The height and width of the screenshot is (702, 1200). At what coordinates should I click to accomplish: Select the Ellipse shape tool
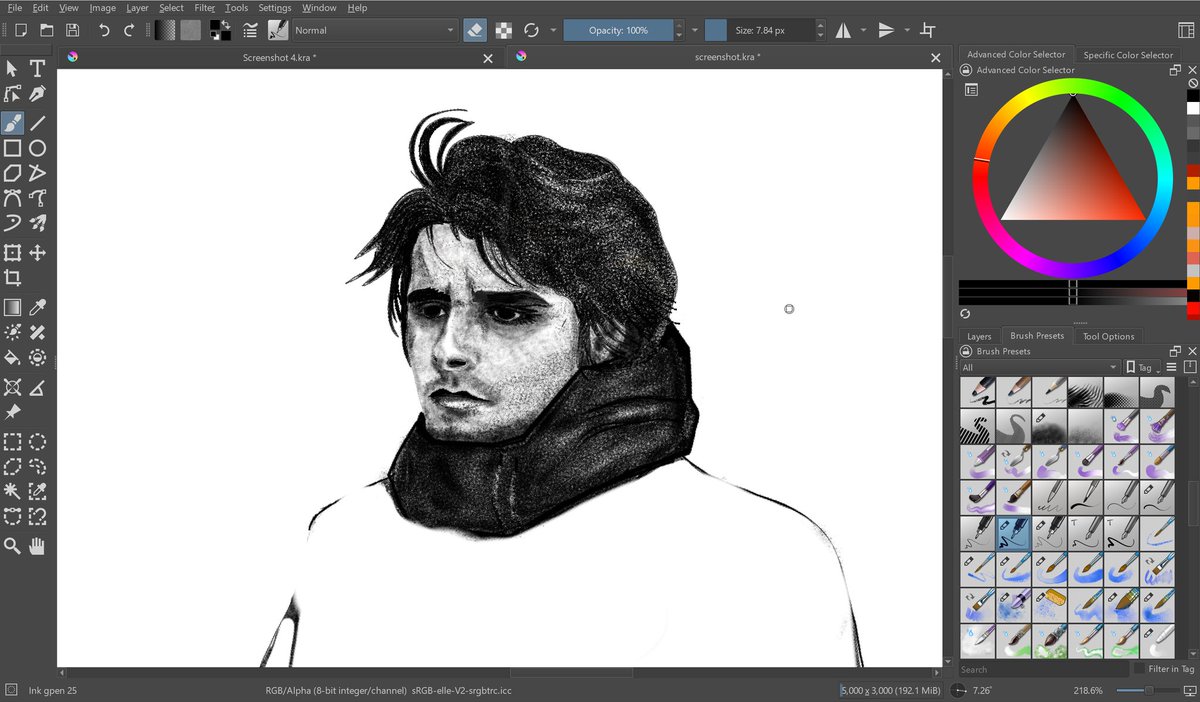[x=37, y=148]
